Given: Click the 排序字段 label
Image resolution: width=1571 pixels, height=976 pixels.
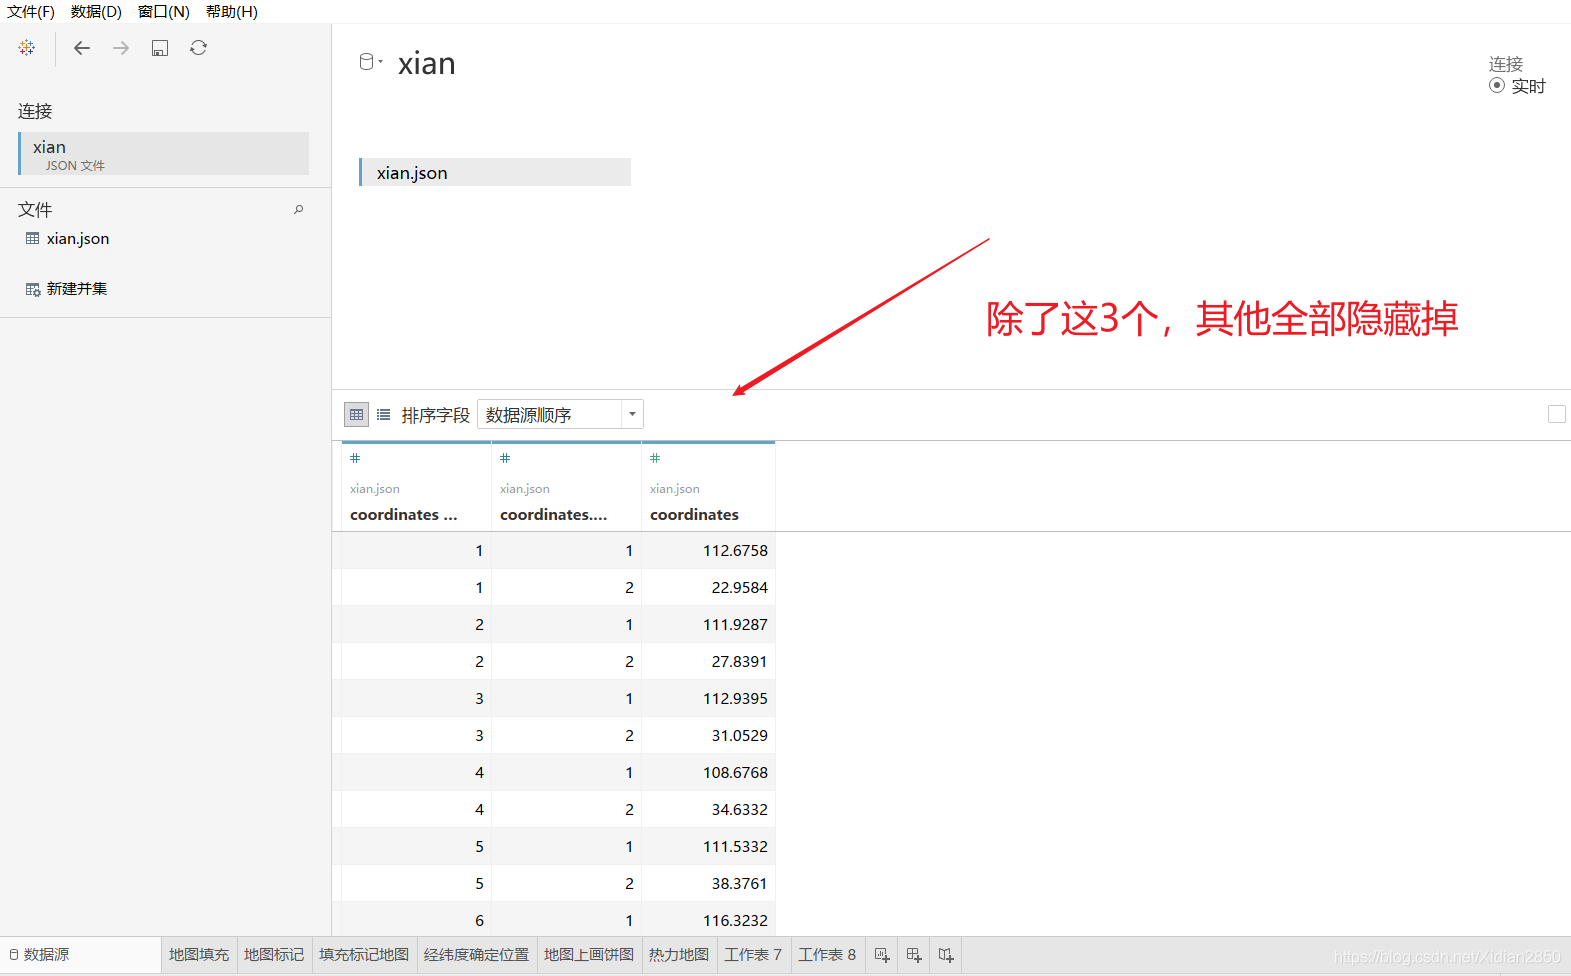Looking at the screenshot, I should 435,415.
